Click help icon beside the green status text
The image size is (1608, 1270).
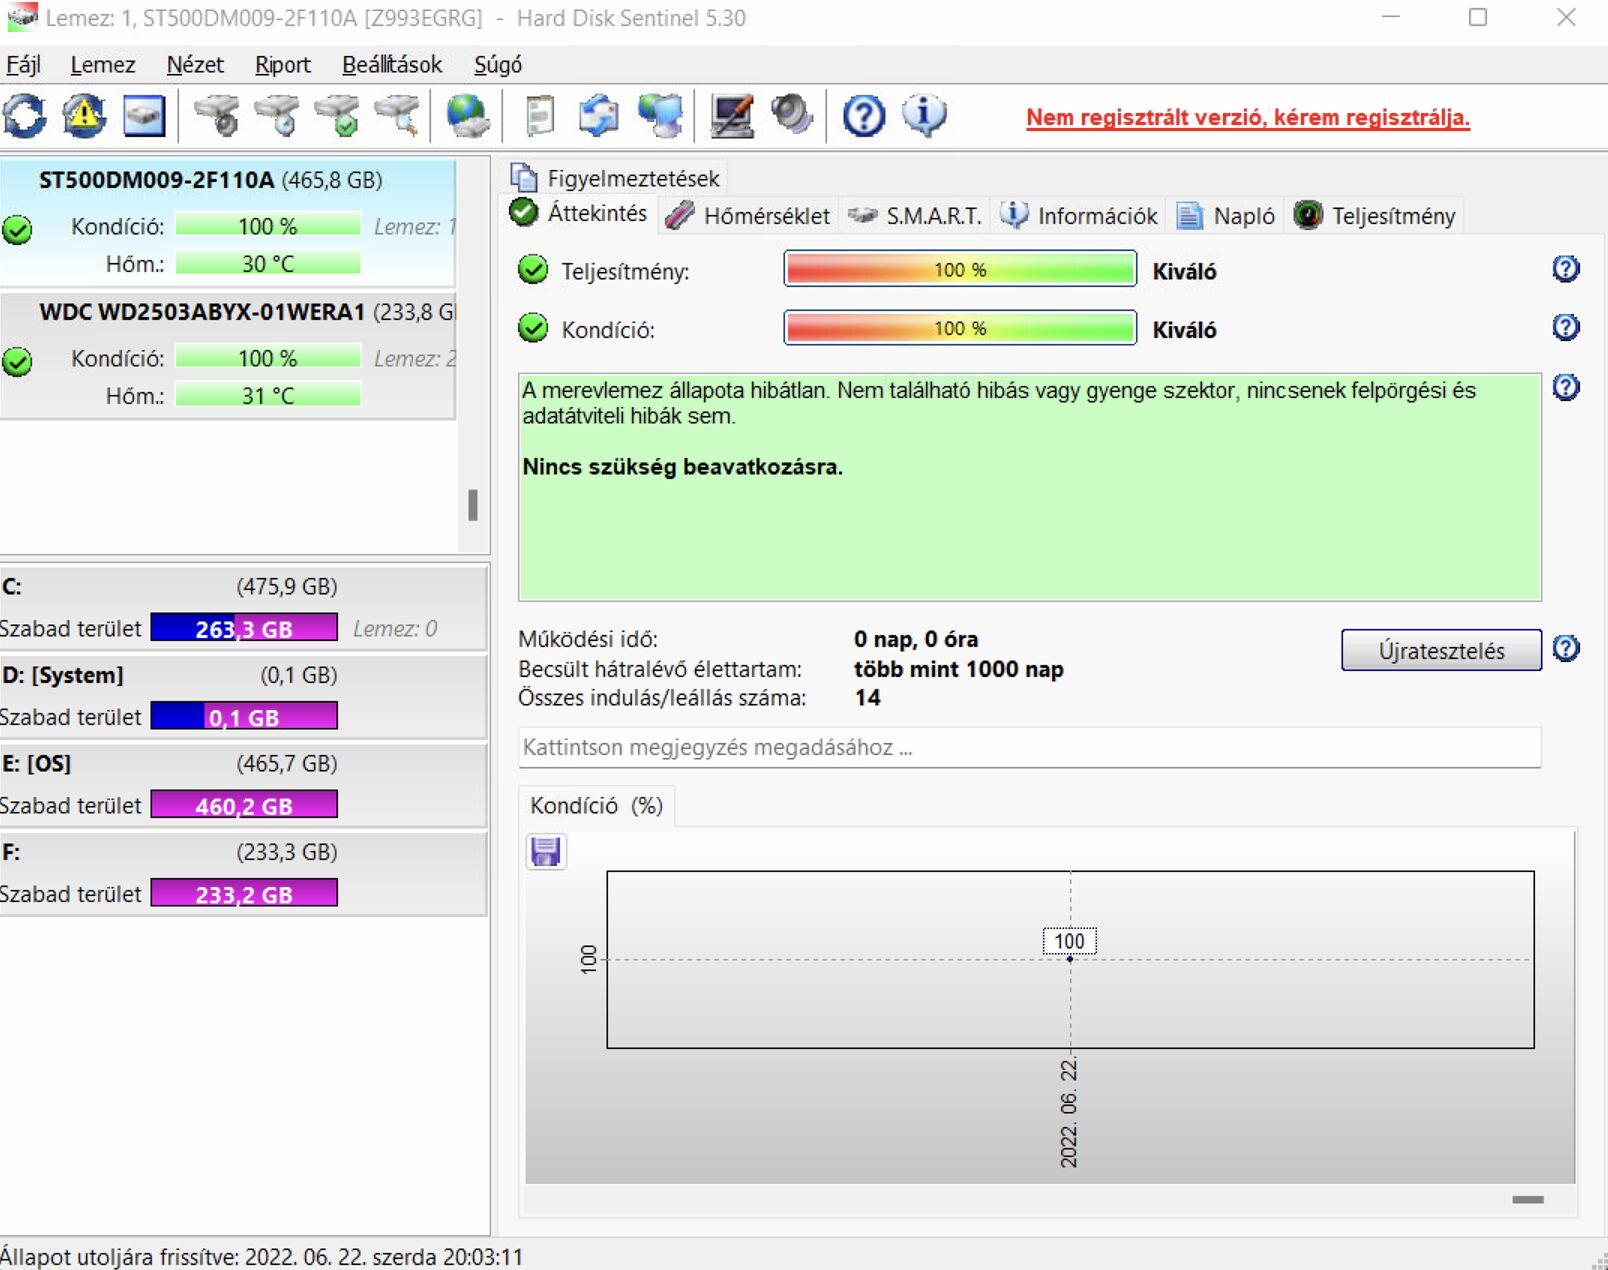coord(1566,387)
